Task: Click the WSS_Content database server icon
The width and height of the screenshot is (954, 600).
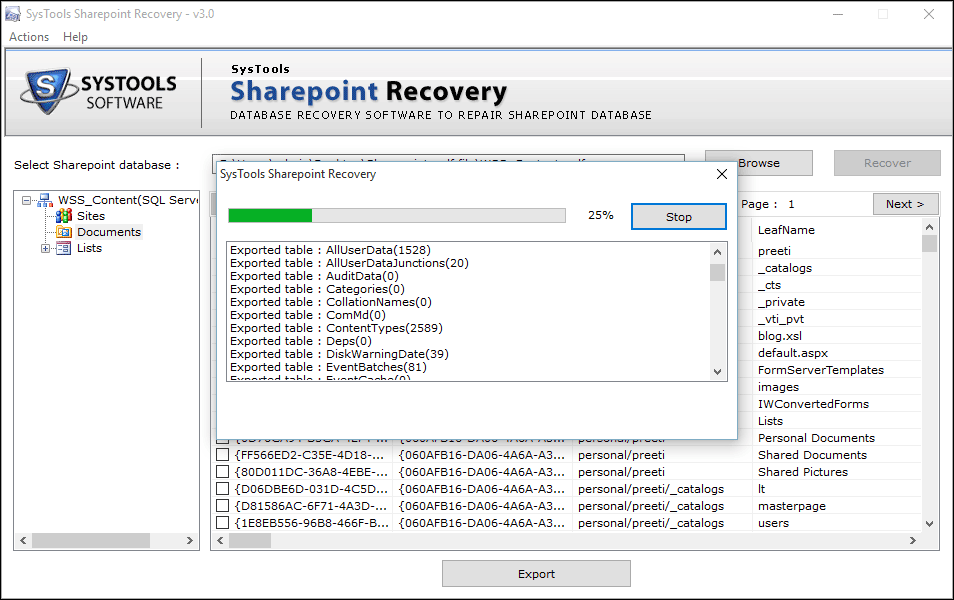Action: click(x=45, y=200)
